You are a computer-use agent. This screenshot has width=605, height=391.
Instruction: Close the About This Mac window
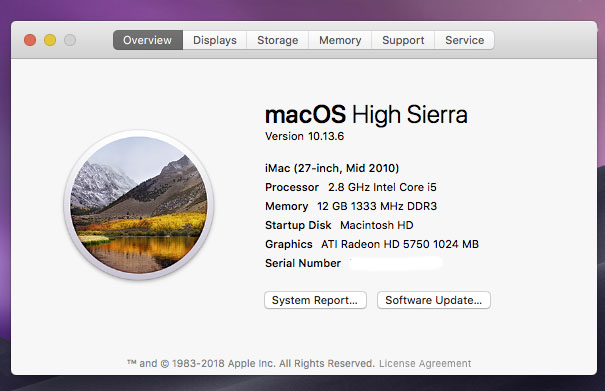coord(30,40)
